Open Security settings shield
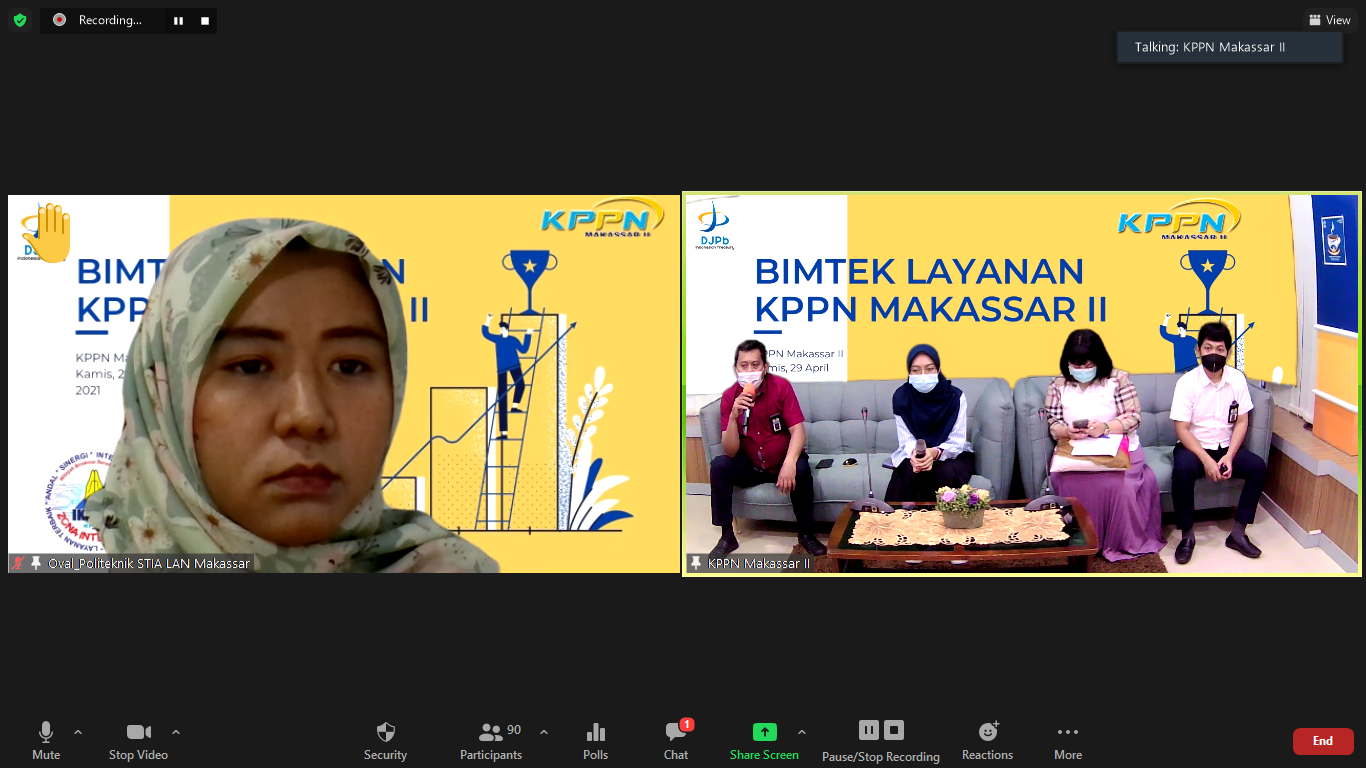The image size is (1366, 768). [x=386, y=741]
